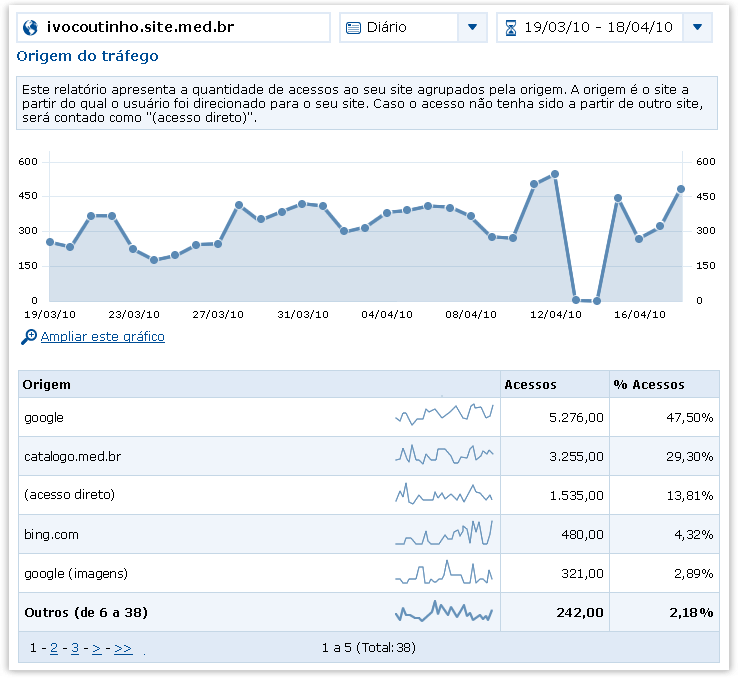Click the 12/04/10 peak data point on the chart
The width and height of the screenshot is (738, 678).
555,174
